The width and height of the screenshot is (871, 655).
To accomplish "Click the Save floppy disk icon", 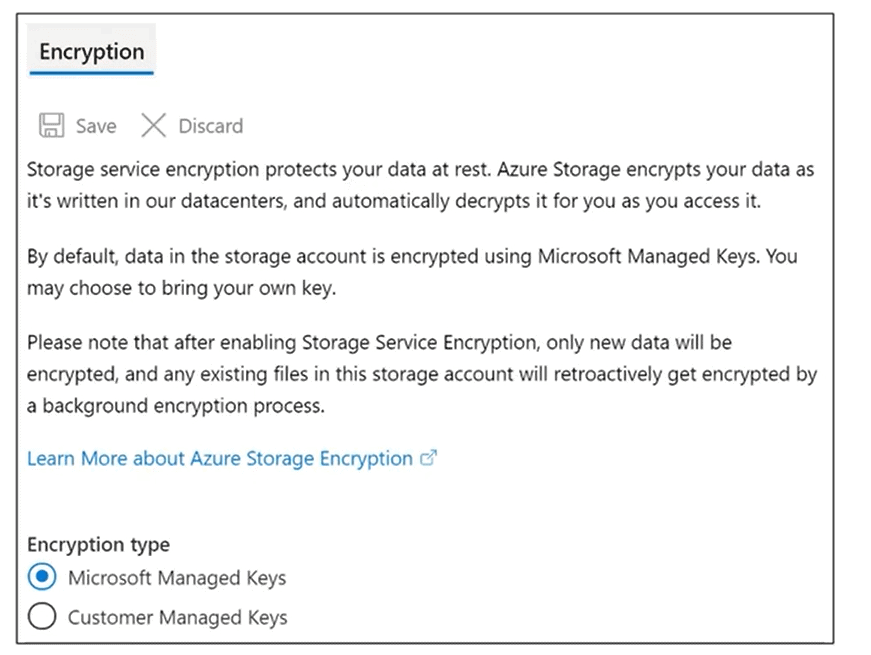I will 51,126.
